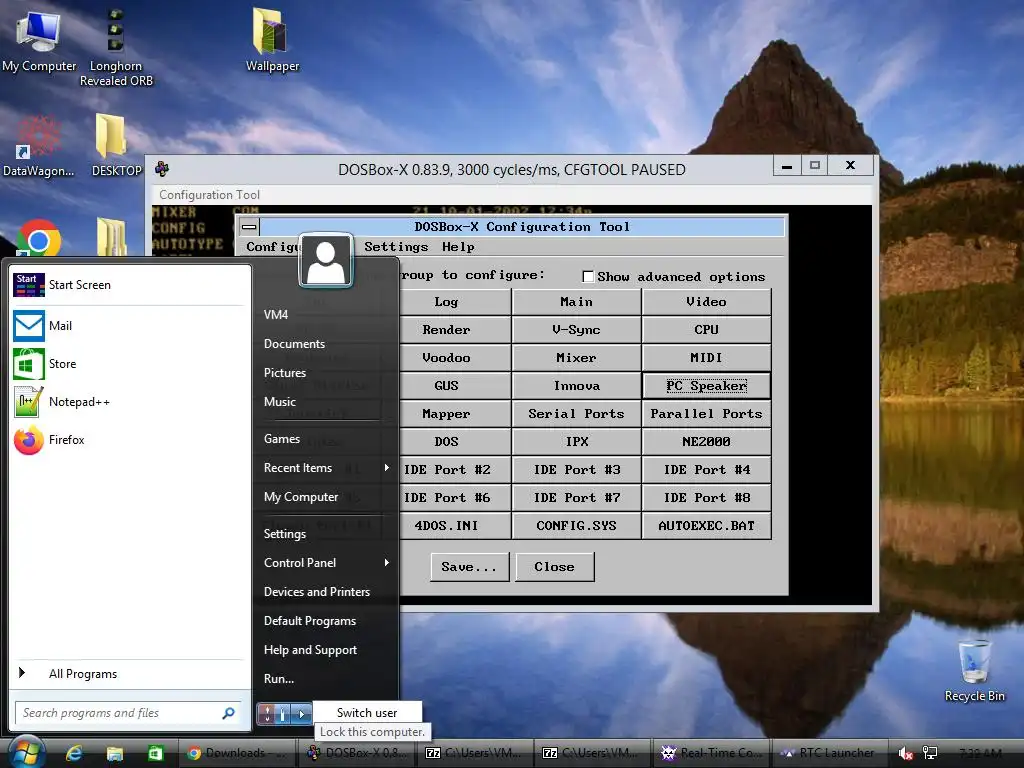1024x768 pixels.
Task: Click network tray icon
Action: point(929,753)
